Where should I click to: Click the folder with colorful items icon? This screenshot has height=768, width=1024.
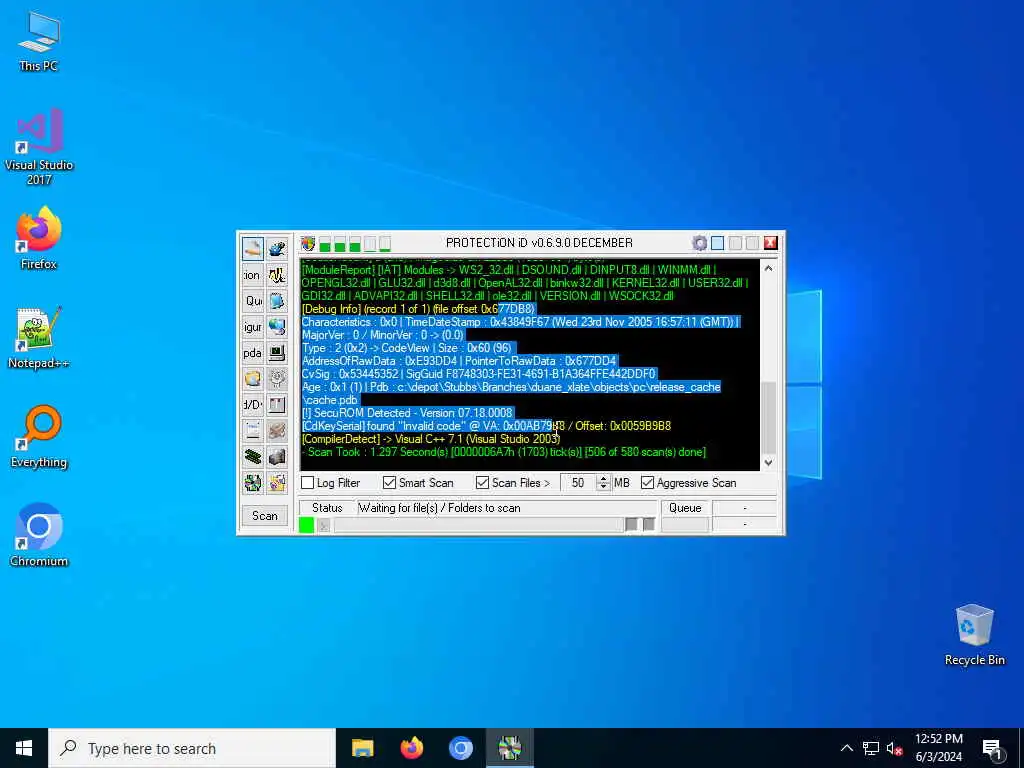(x=277, y=483)
